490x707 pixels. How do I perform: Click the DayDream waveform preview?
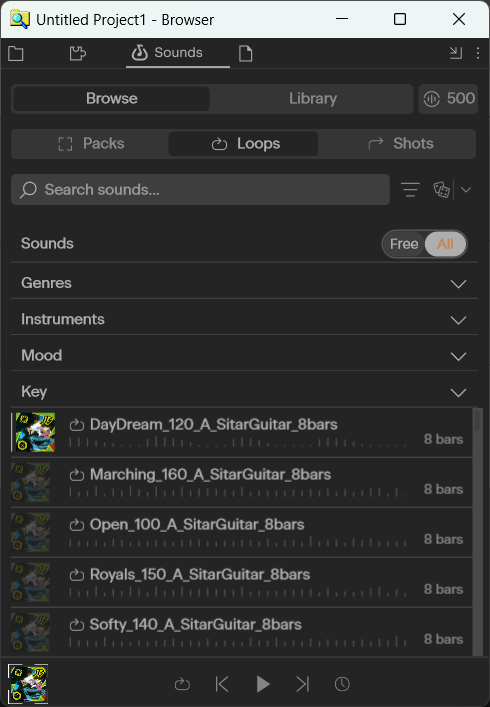(238, 443)
